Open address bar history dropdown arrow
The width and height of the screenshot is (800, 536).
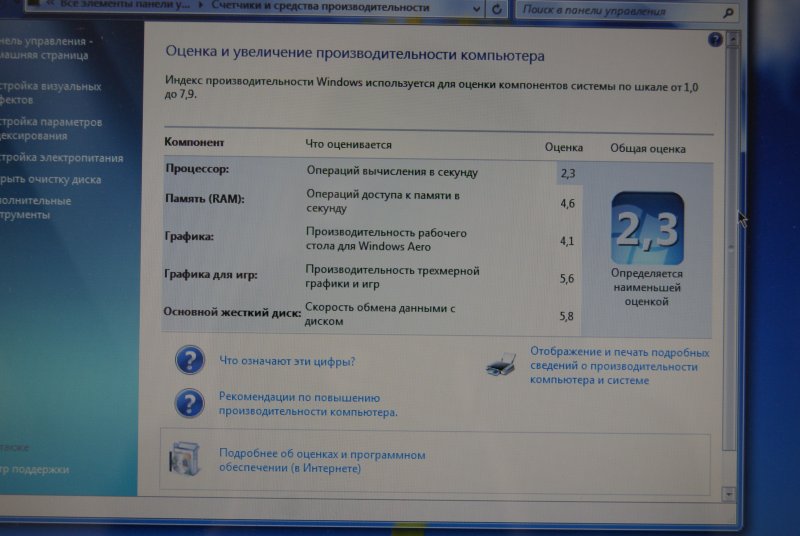[x=474, y=9]
